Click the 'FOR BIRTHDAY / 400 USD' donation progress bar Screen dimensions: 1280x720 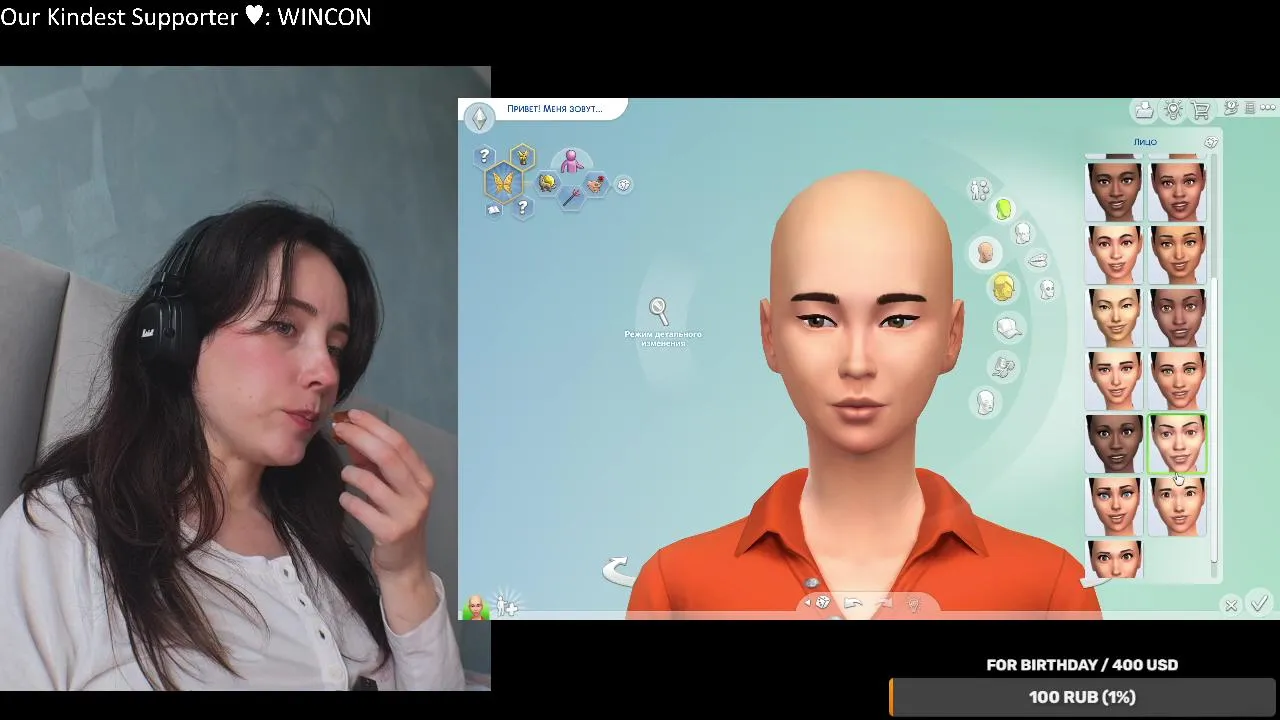pyautogui.click(x=1083, y=697)
